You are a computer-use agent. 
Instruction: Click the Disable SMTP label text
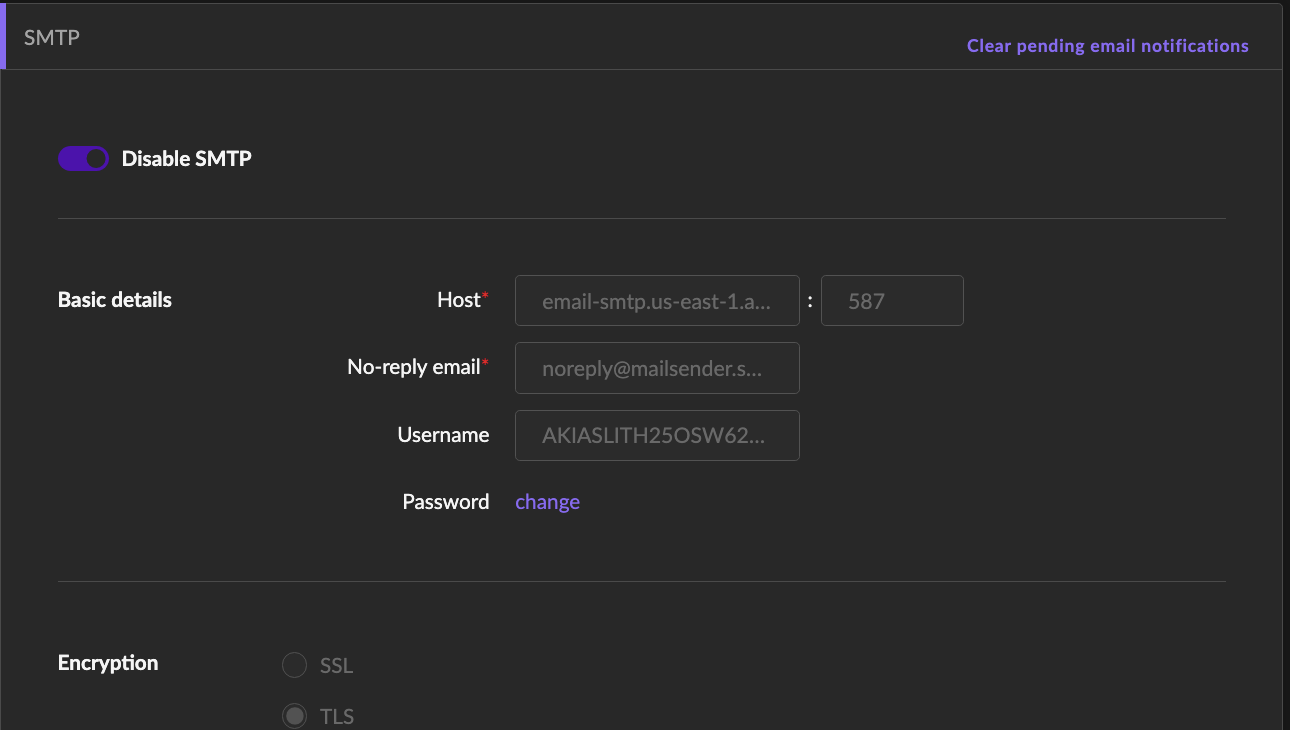pyautogui.click(x=186, y=159)
